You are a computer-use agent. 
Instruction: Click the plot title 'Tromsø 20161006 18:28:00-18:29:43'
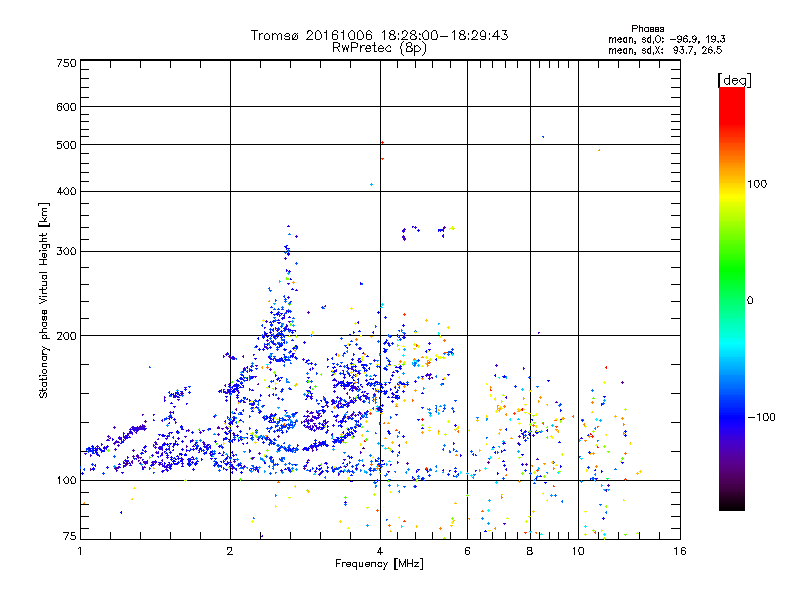coord(379,35)
